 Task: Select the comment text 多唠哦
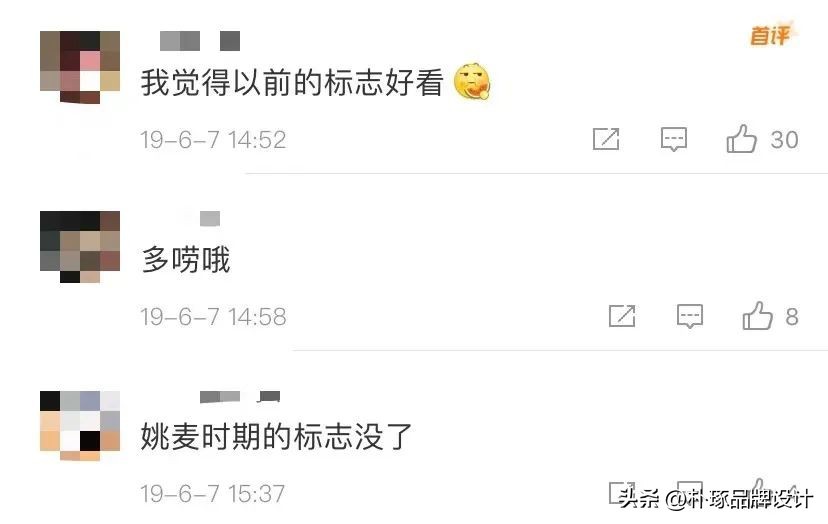tap(186, 260)
